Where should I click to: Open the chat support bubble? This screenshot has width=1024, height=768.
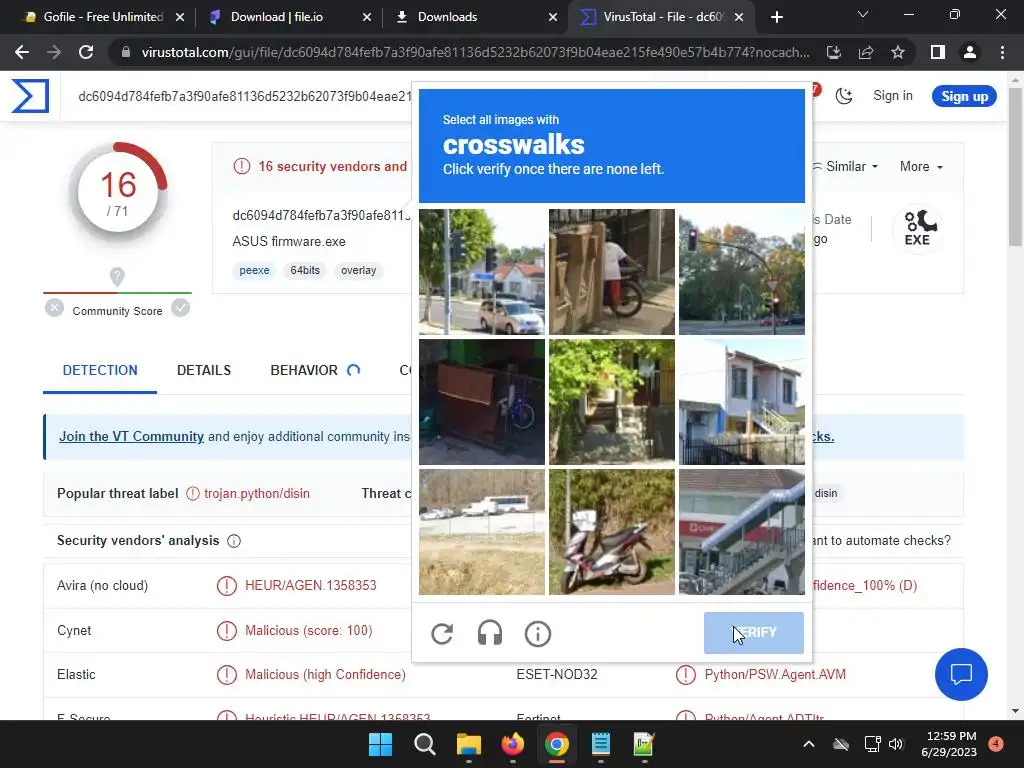click(x=961, y=674)
